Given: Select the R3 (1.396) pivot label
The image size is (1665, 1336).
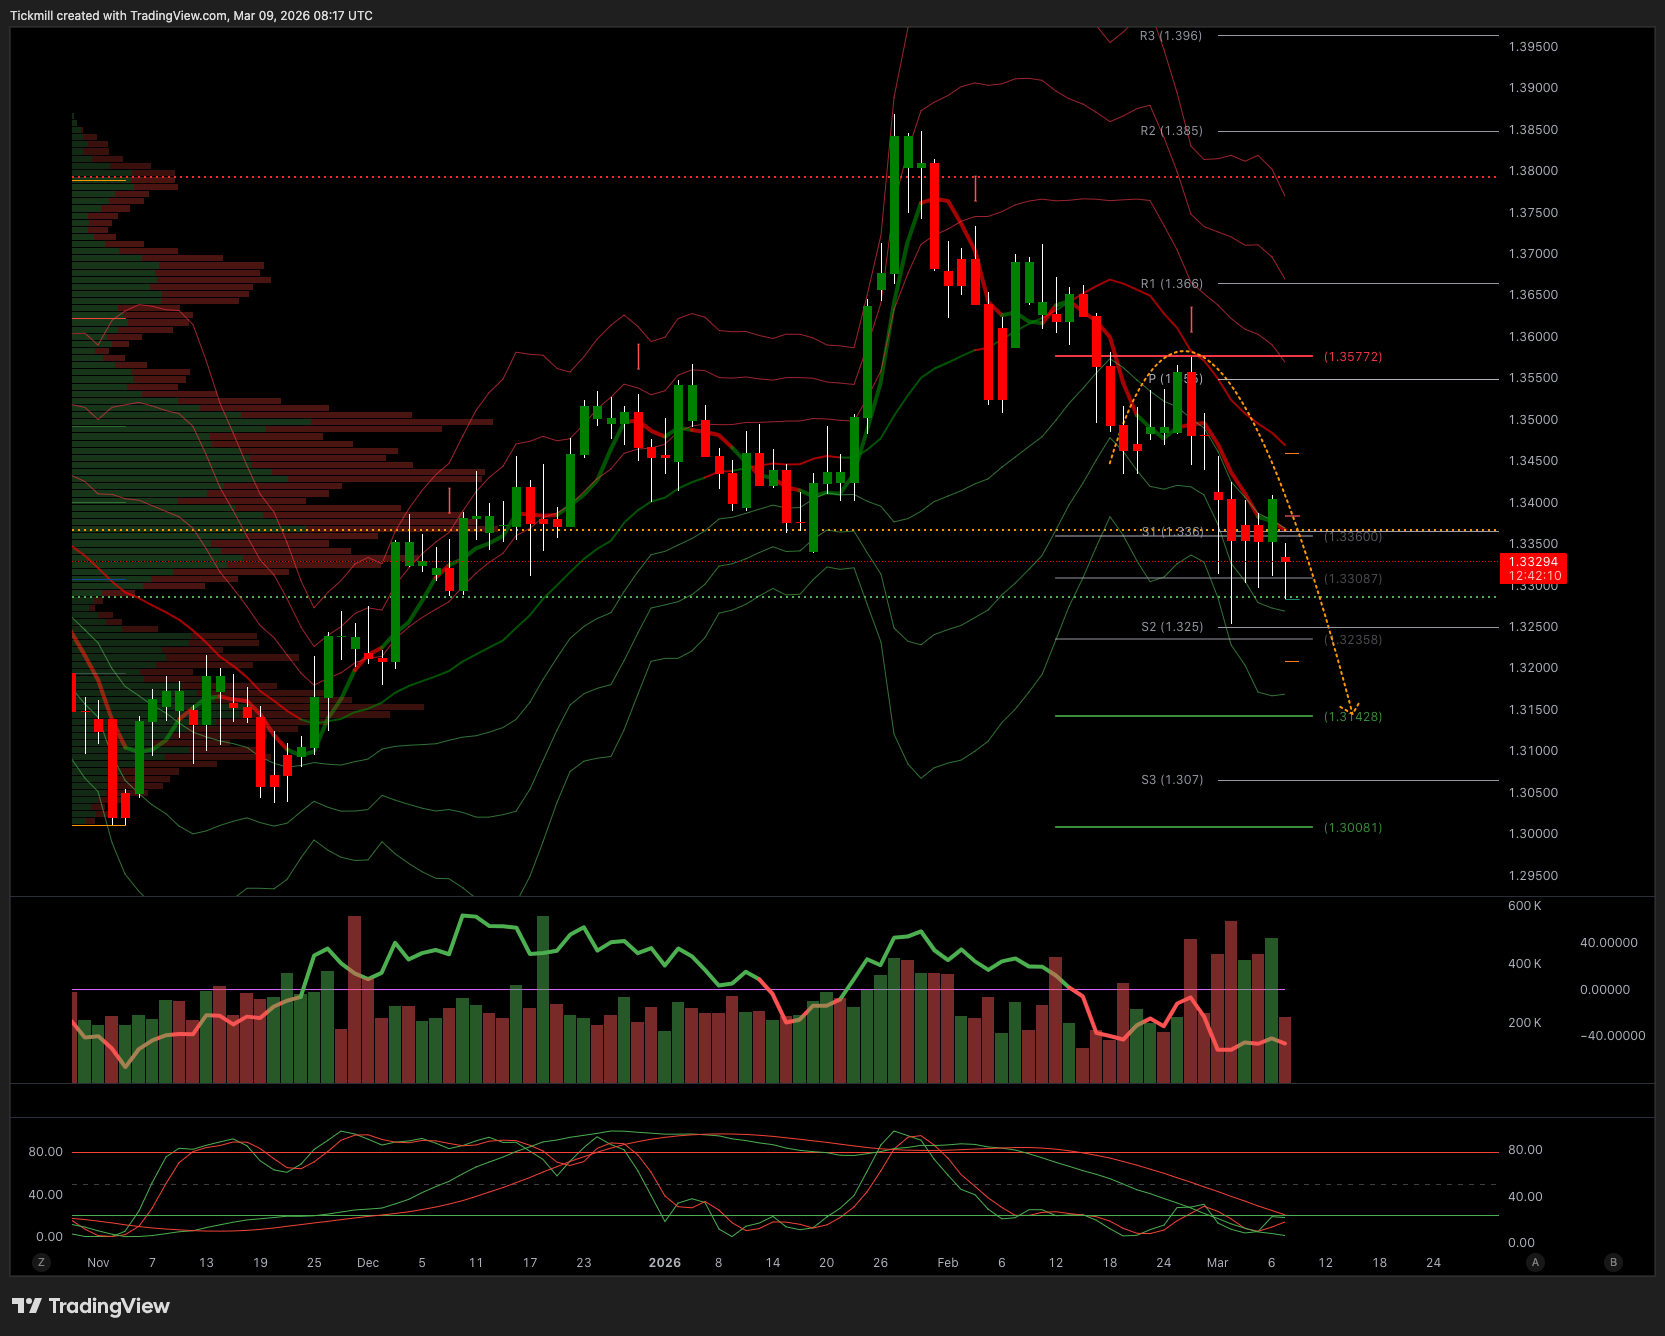Looking at the screenshot, I should click(x=1171, y=36).
